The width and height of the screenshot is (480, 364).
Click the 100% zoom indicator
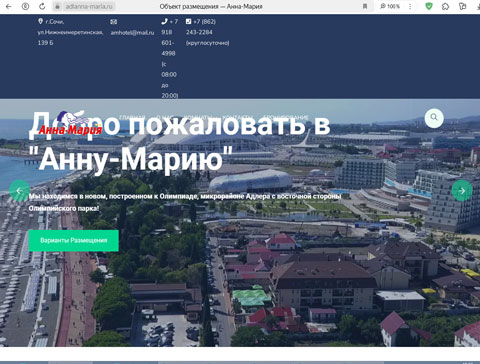point(390,6)
